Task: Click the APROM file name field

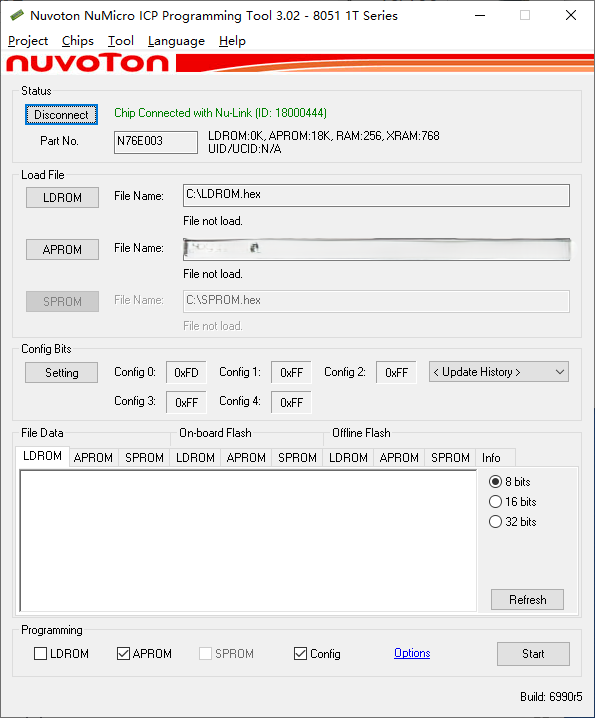Action: coord(376,250)
